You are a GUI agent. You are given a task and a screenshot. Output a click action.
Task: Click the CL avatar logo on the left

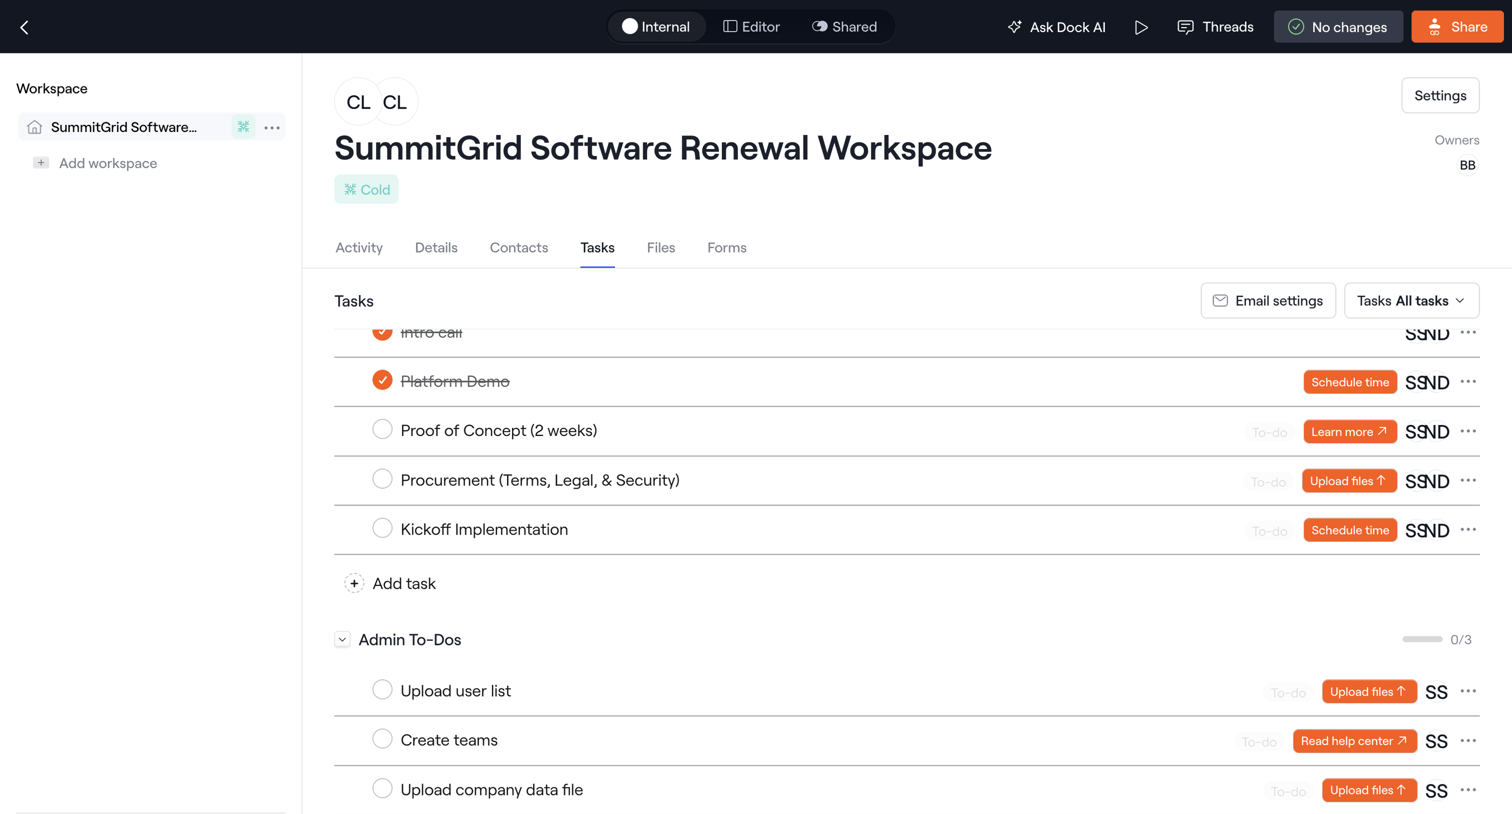[x=358, y=102]
